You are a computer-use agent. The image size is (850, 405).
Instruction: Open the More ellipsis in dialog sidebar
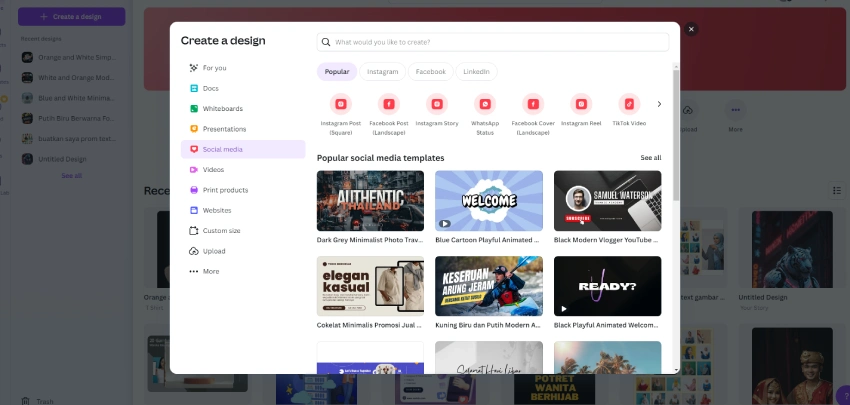[194, 271]
